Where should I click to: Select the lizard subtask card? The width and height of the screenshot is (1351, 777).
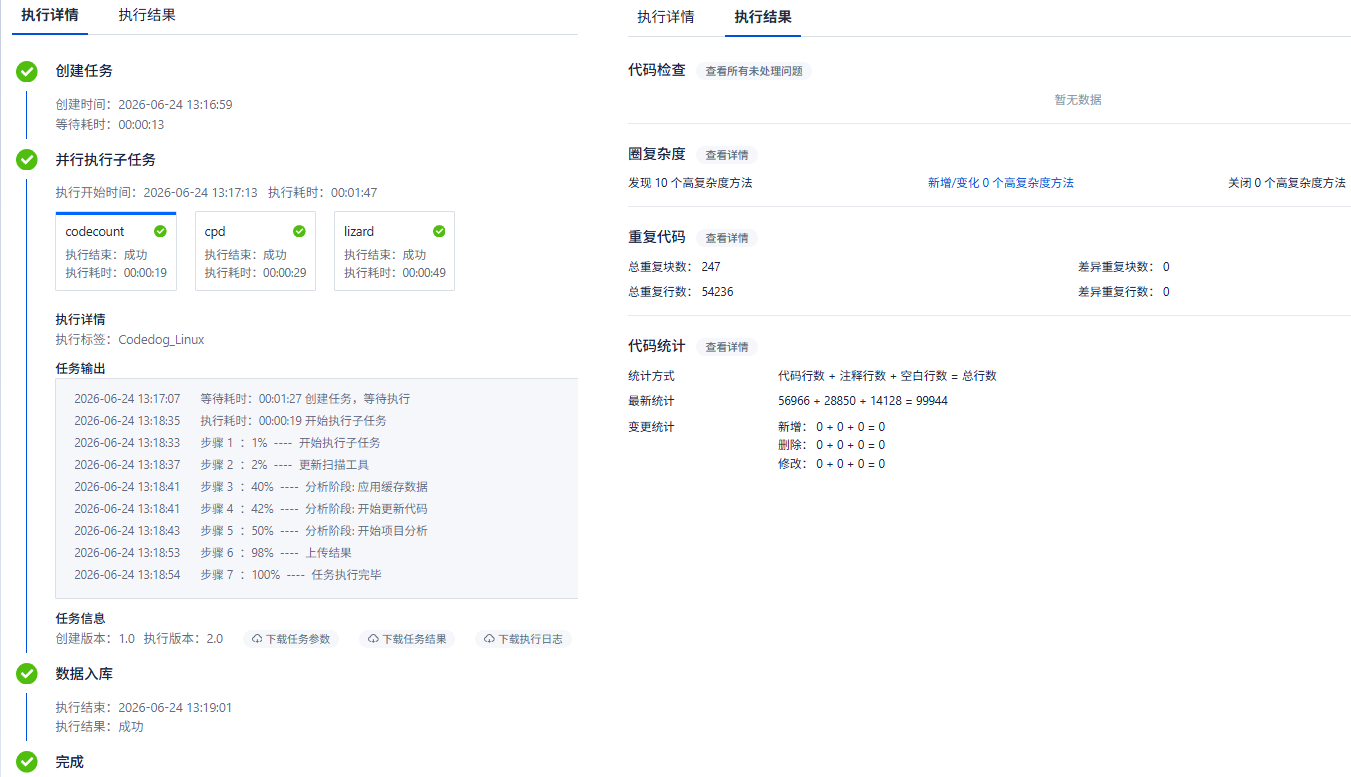click(394, 251)
